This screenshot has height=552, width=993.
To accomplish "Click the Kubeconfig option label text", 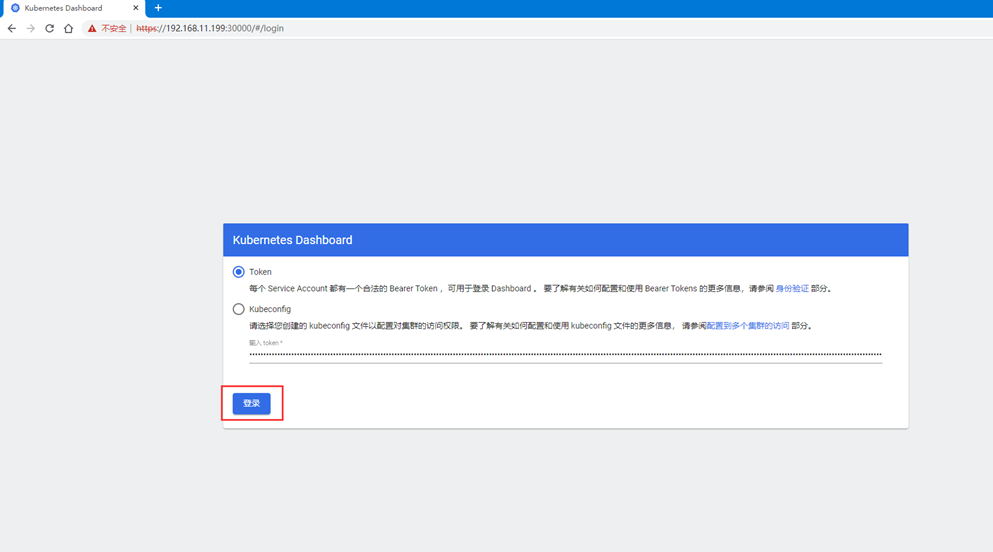I will [270, 310].
